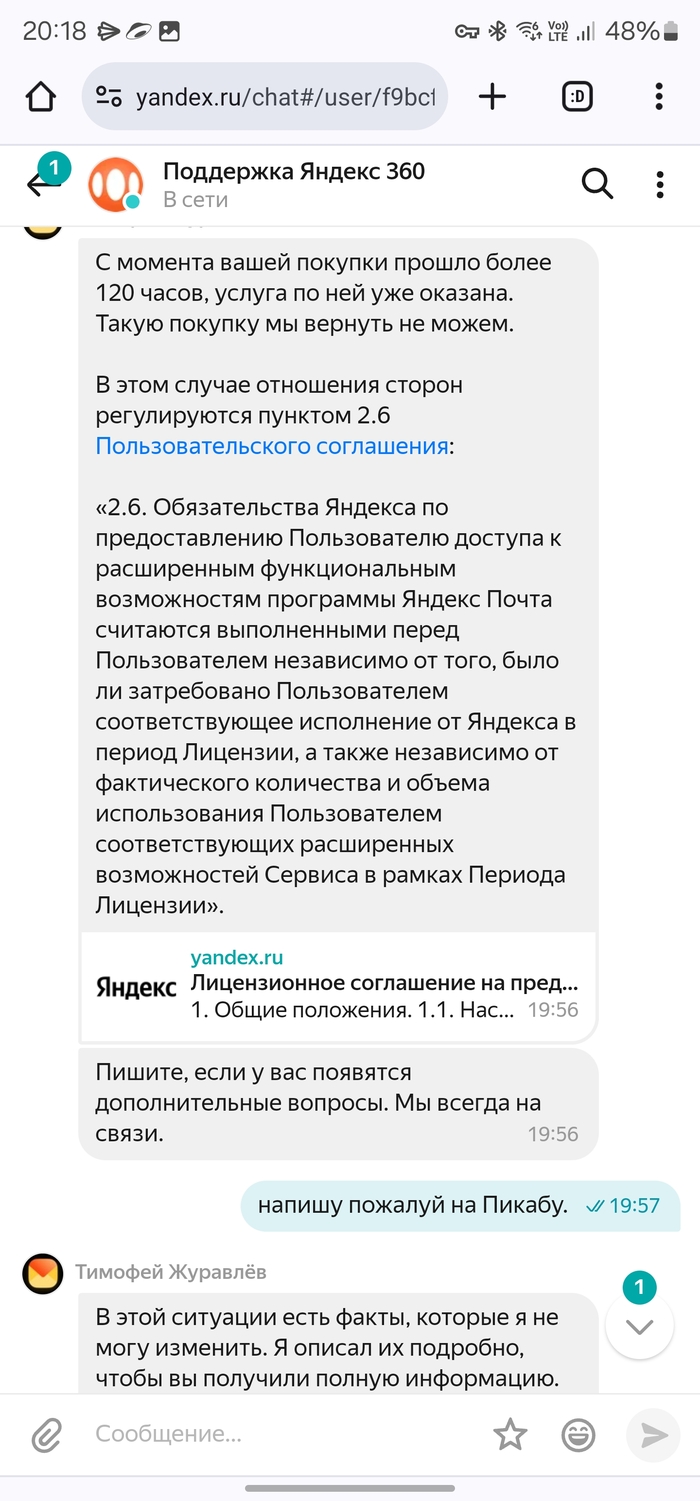The height and width of the screenshot is (1501, 700).
Task: Open the Лицензионное соглашение link preview card
Action: pyautogui.click(x=338, y=987)
